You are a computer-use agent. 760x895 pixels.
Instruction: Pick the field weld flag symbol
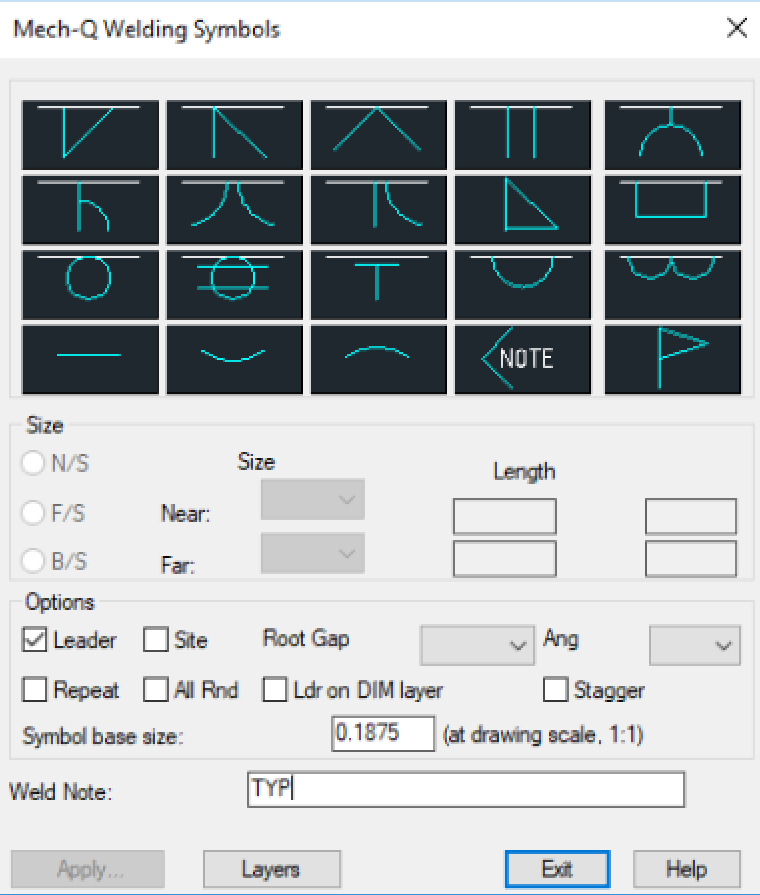pyautogui.click(x=672, y=359)
